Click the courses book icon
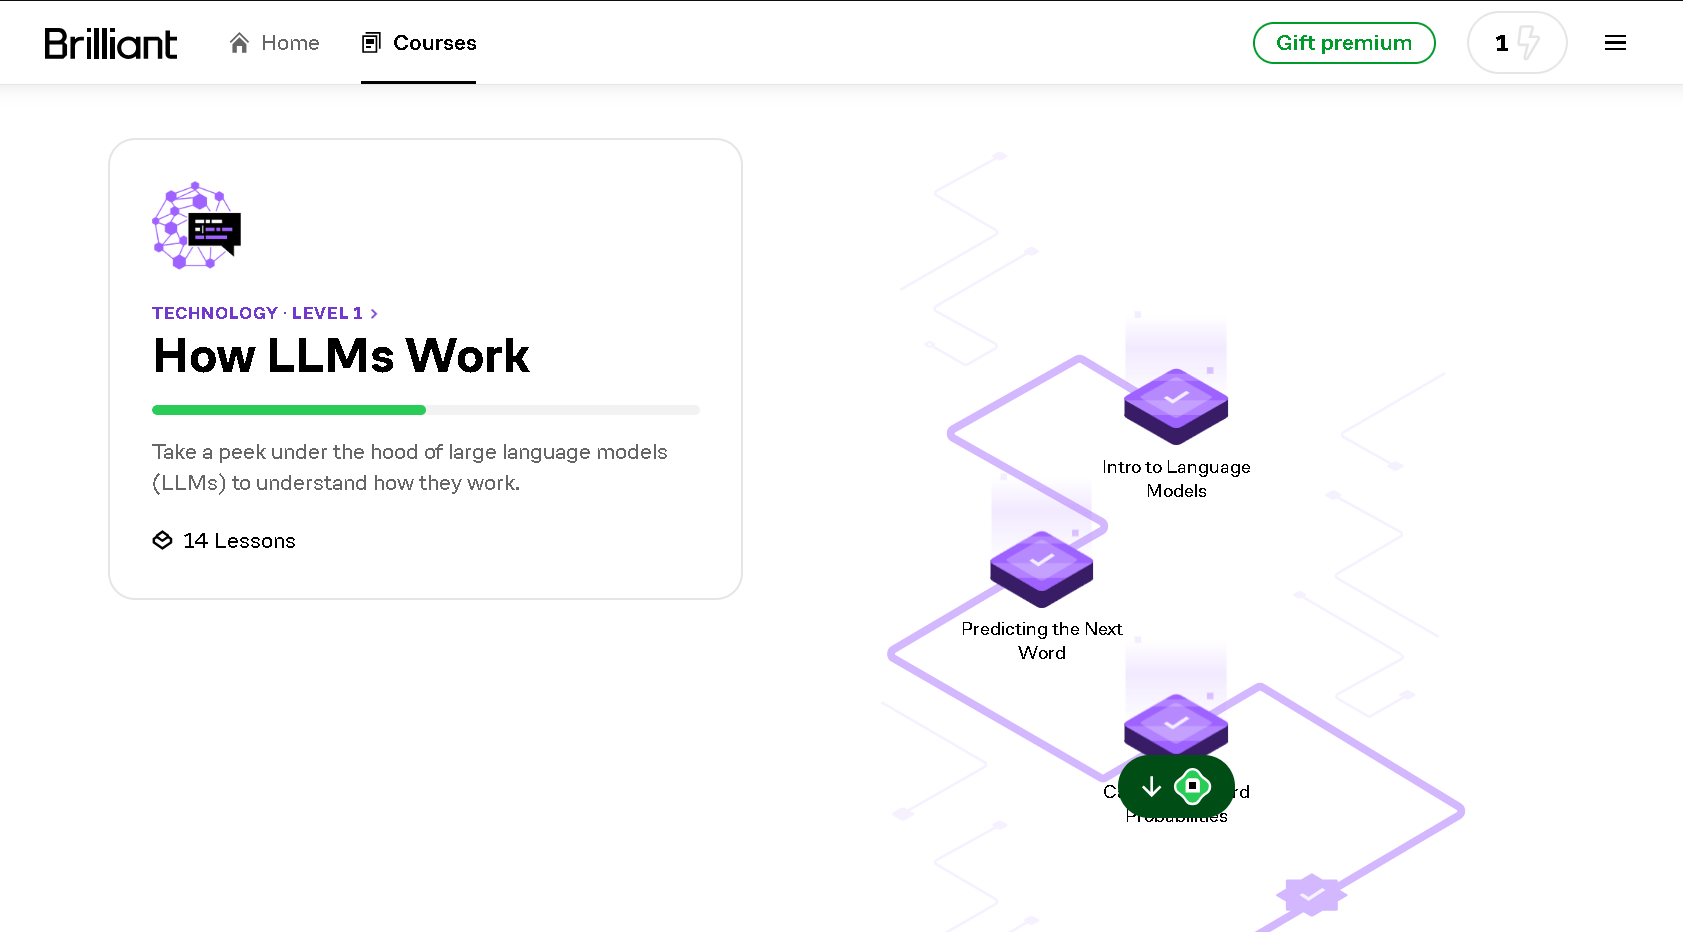The height and width of the screenshot is (932, 1683). pyautogui.click(x=371, y=43)
